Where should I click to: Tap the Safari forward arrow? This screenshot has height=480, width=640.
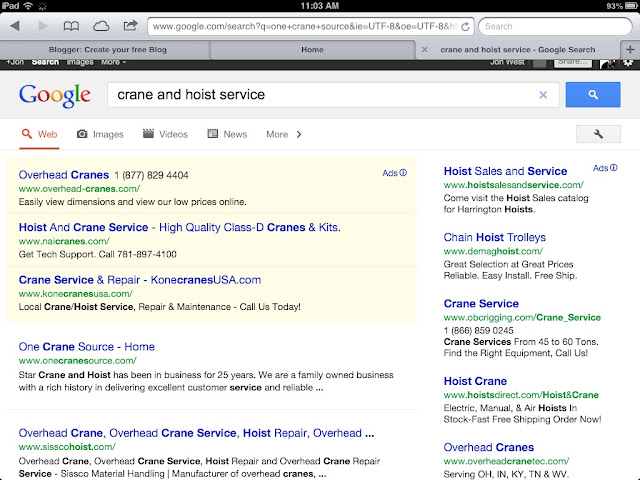pyautogui.click(x=42, y=26)
